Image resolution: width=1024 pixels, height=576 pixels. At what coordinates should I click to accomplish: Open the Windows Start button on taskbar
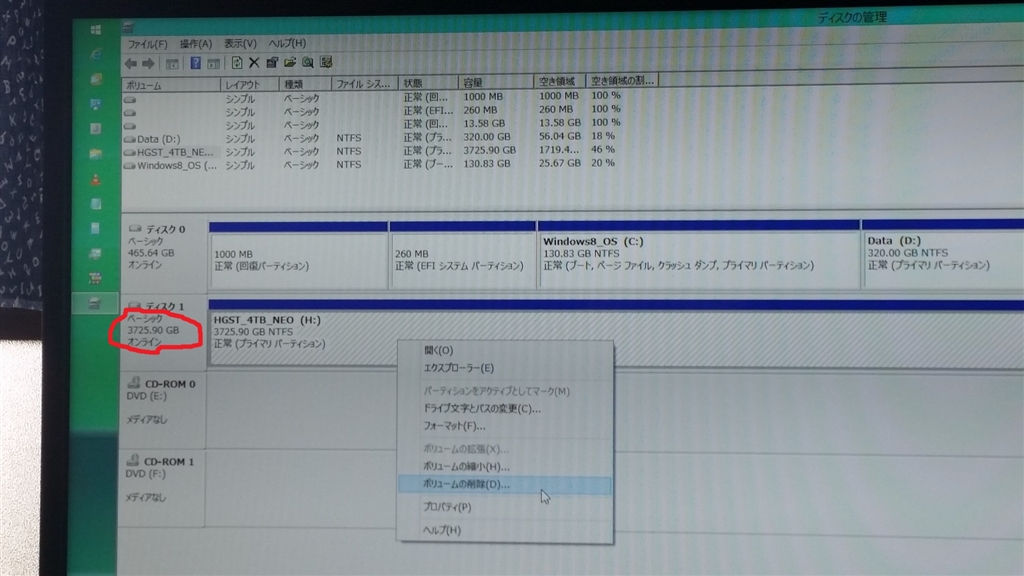95,29
